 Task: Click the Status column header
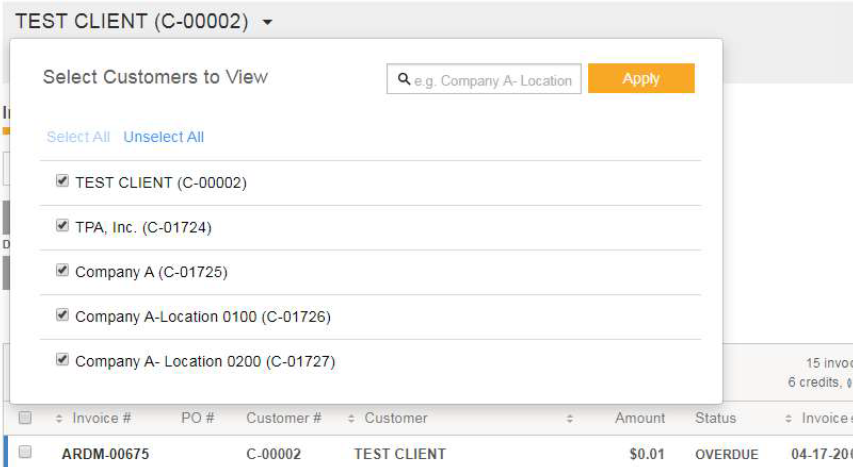click(715, 418)
